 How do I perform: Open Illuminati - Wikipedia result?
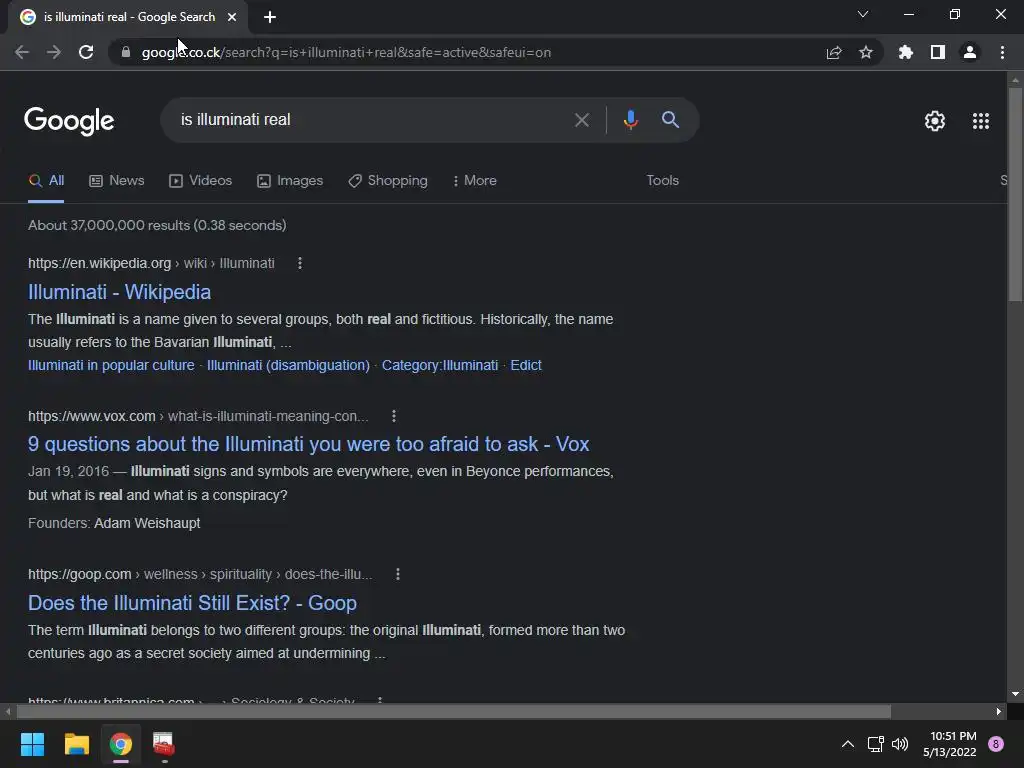point(120,292)
